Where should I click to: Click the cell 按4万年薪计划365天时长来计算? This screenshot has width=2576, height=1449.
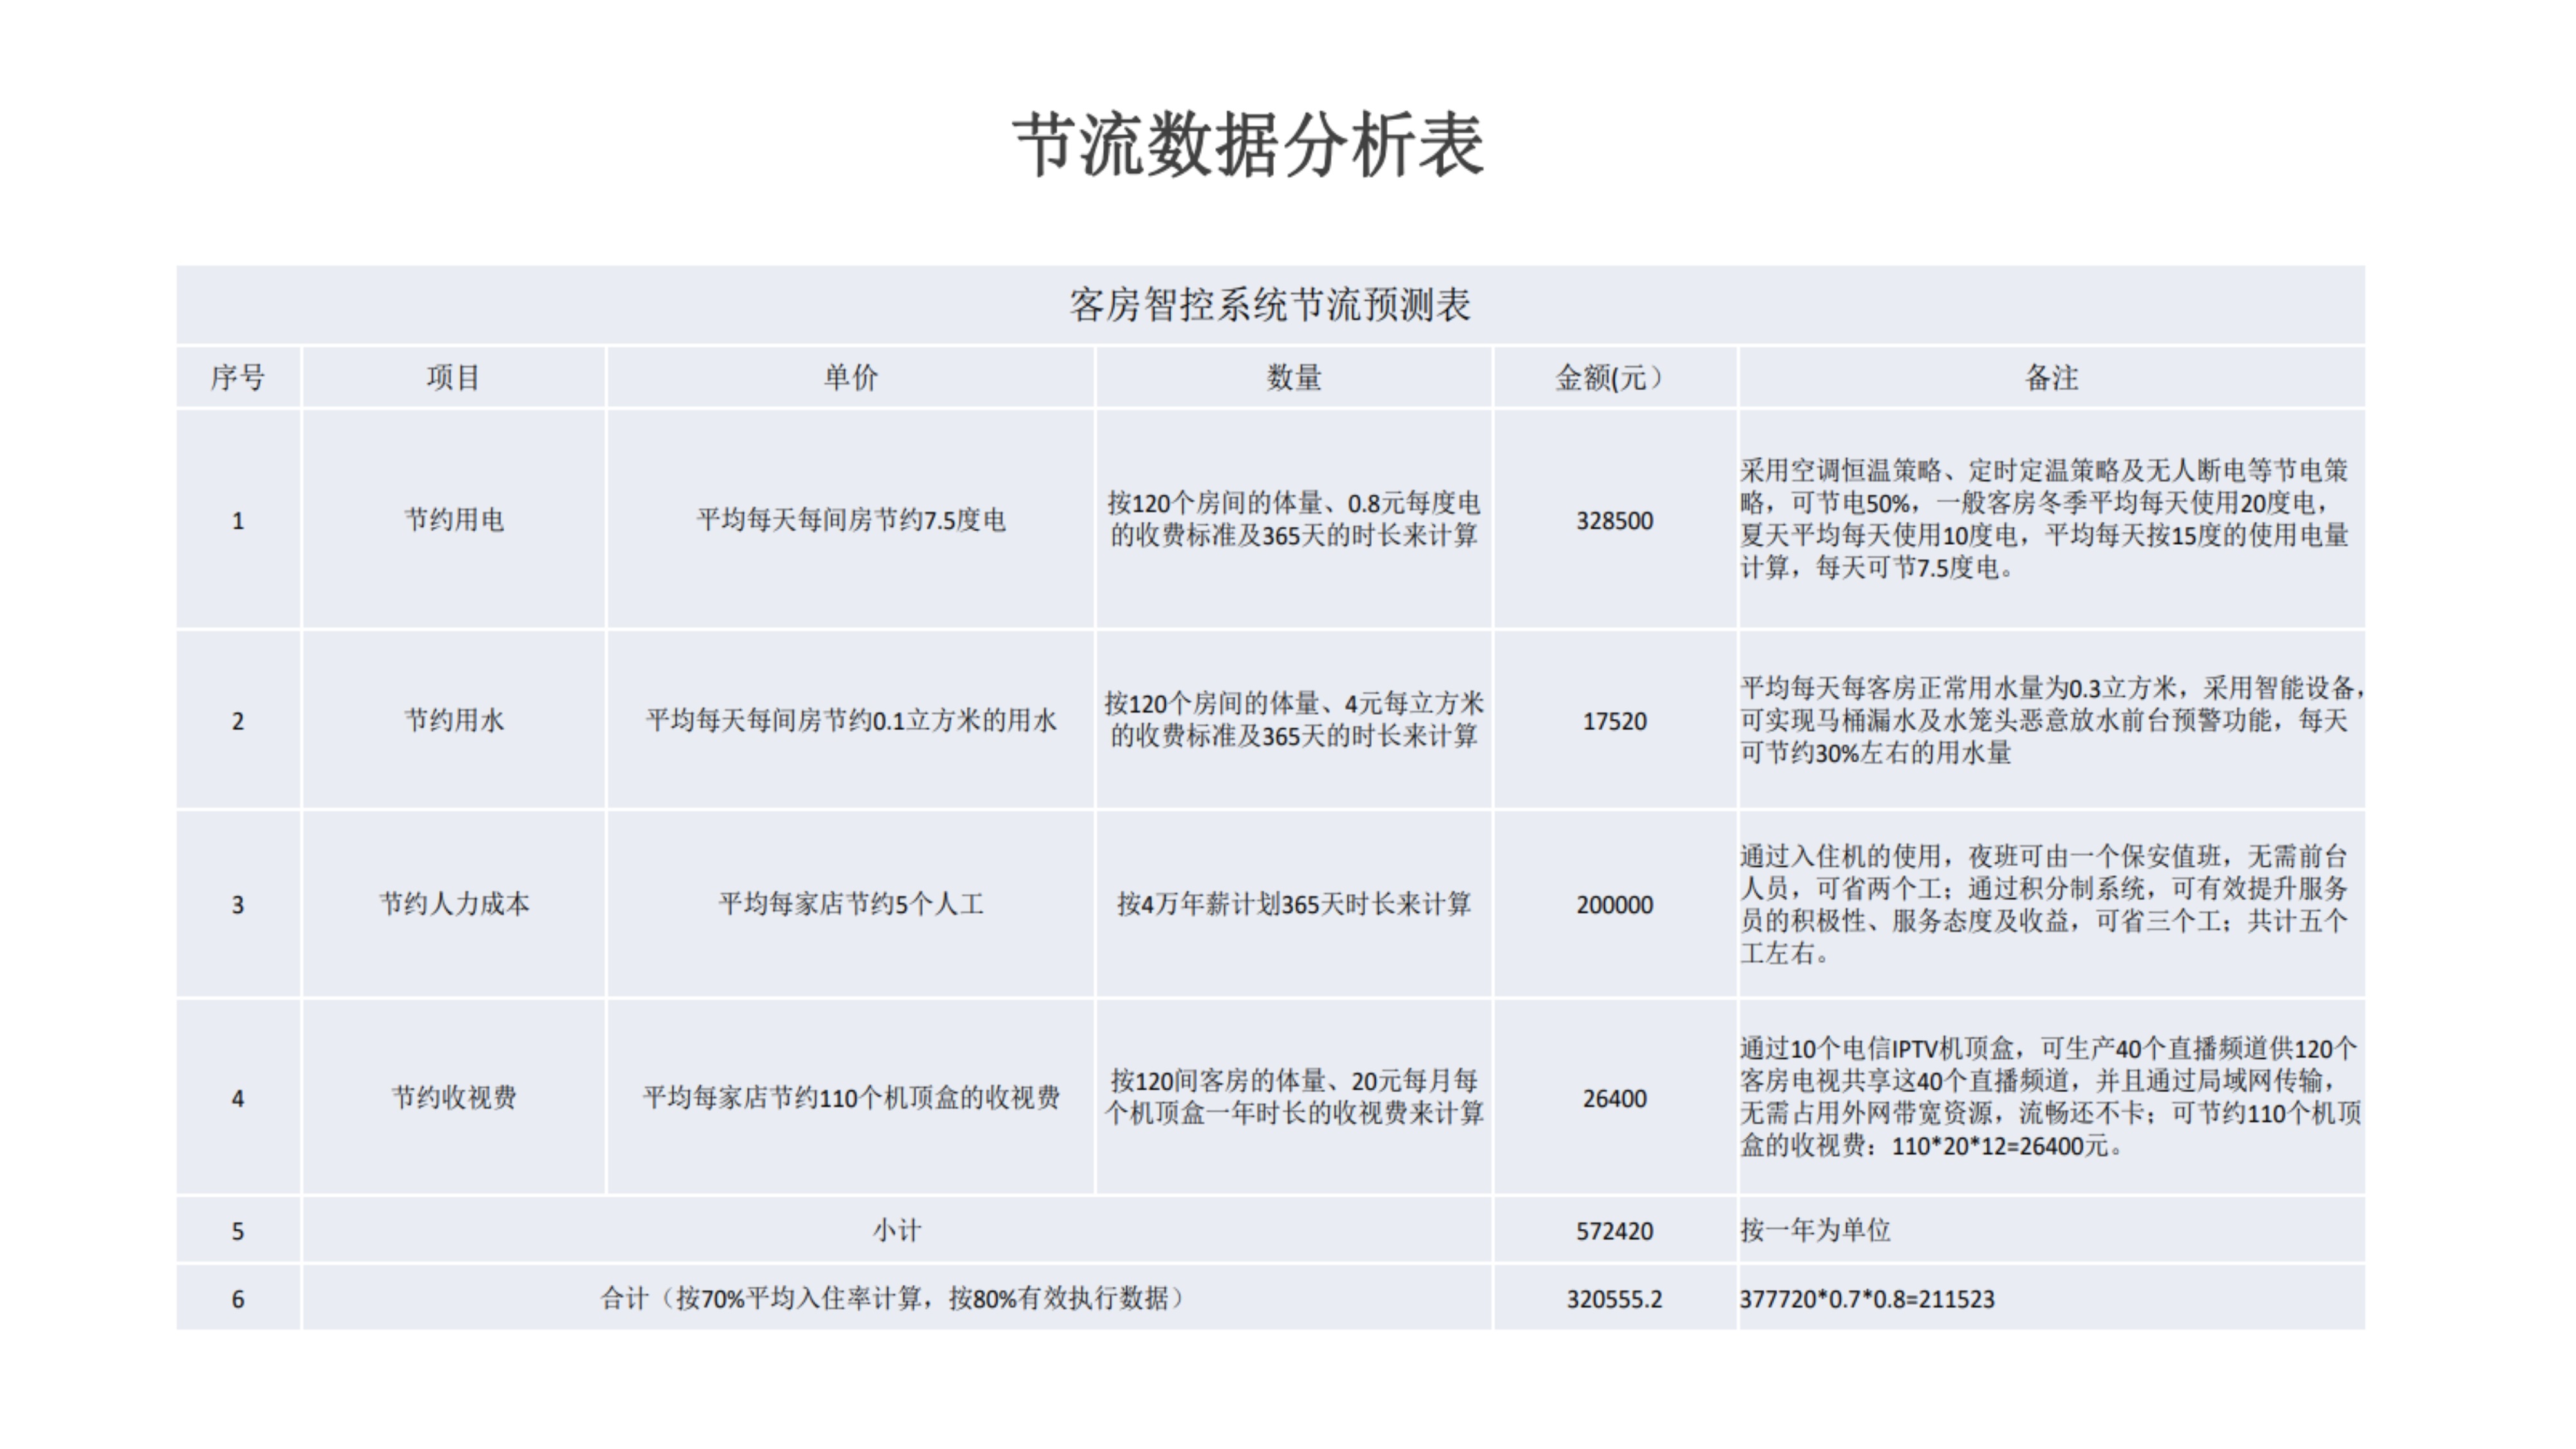(x=1294, y=904)
